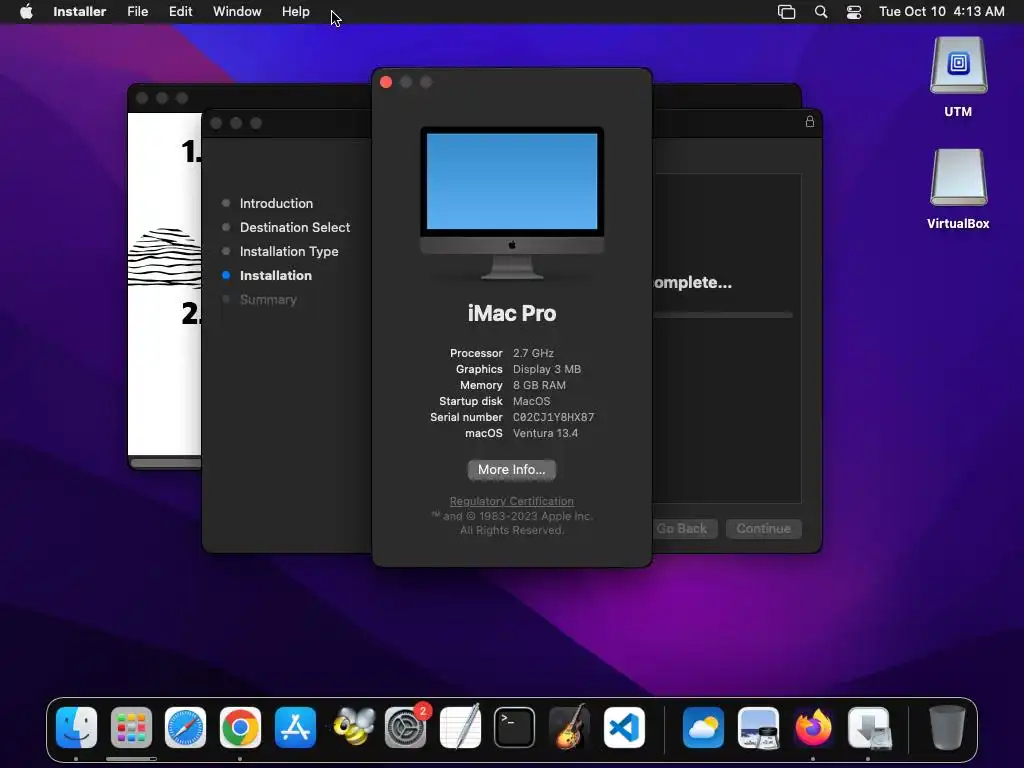1024x768 pixels.
Task: Click the Ventura 13.4 version text
Action: click(x=545, y=433)
